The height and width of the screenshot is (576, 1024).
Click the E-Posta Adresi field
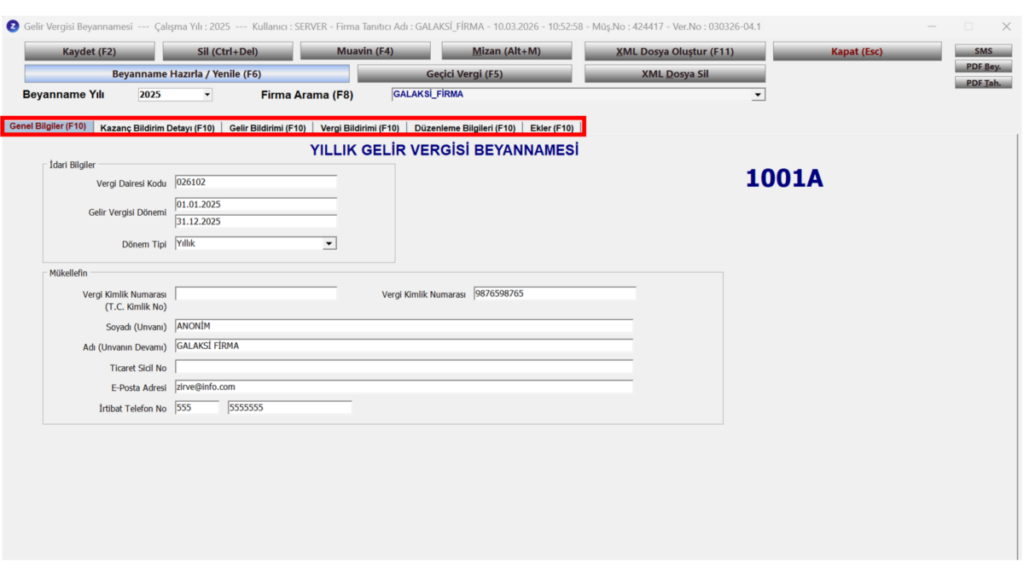[x=404, y=387]
